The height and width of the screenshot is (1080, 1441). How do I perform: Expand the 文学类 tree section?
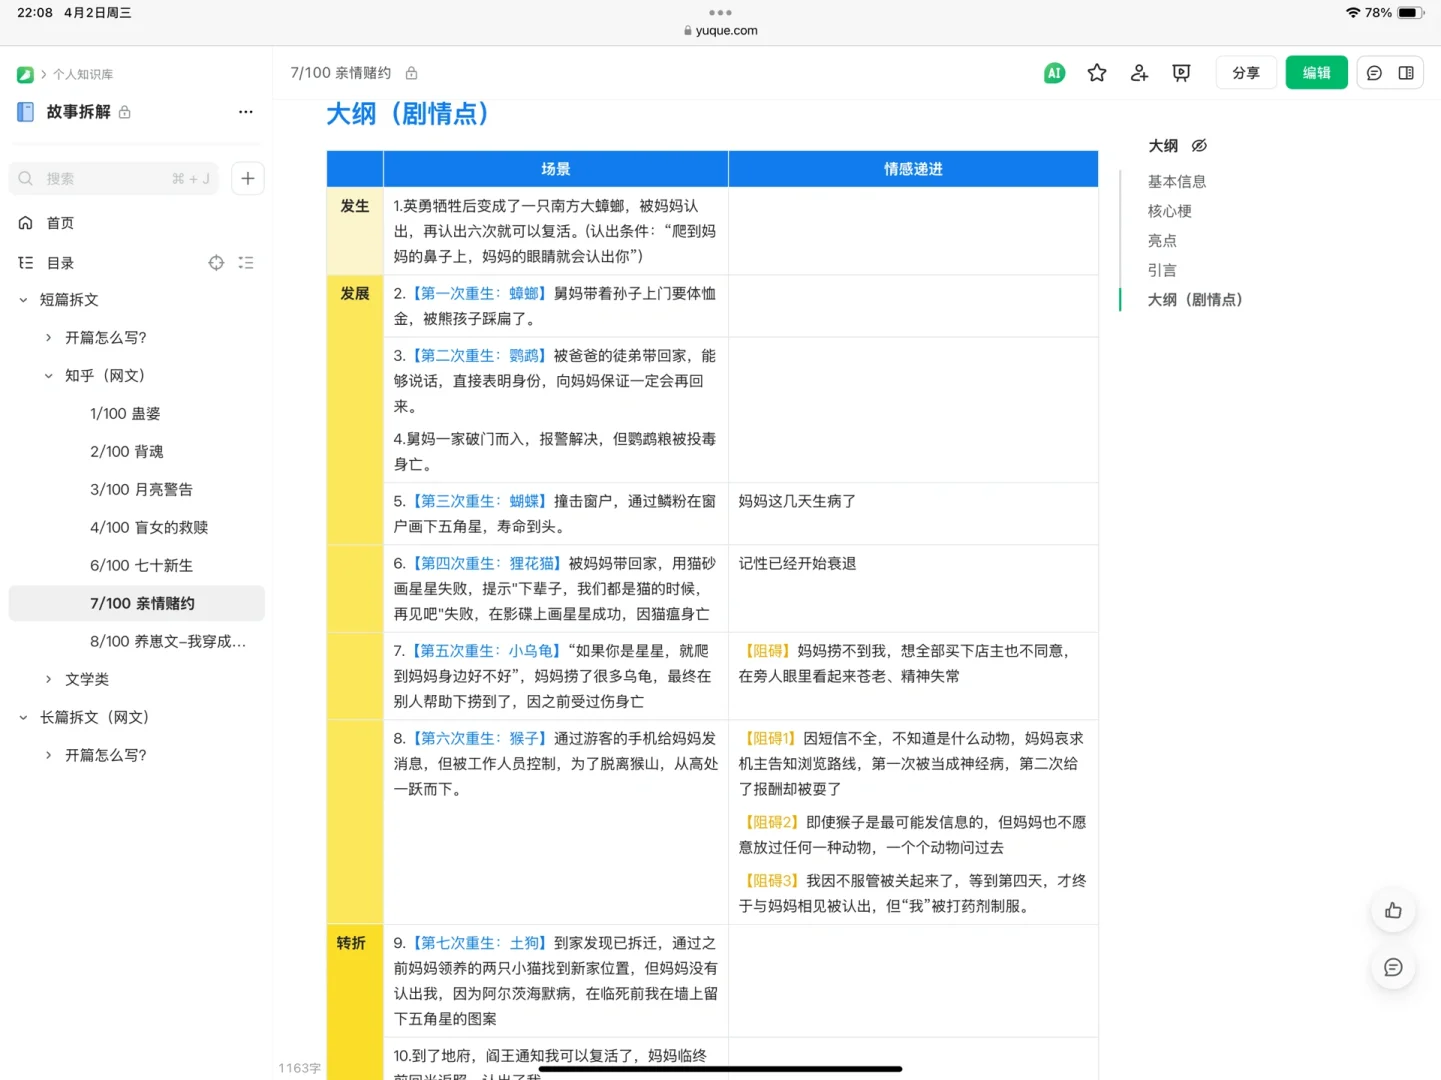pyautogui.click(x=47, y=679)
